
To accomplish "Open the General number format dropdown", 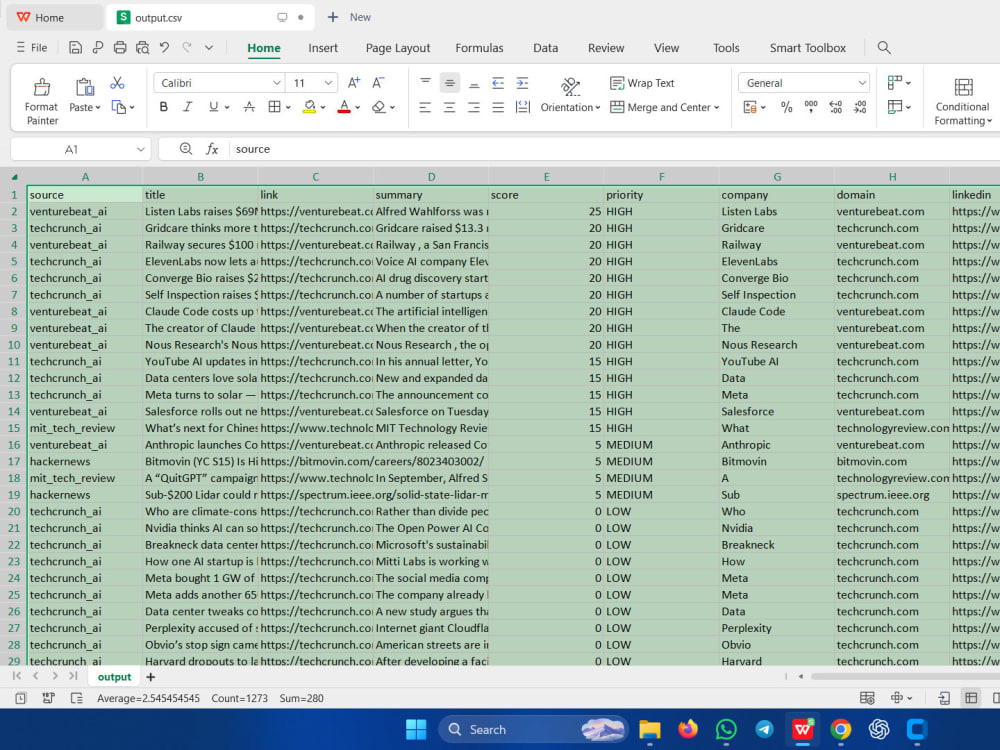I will (x=862, y=83).
